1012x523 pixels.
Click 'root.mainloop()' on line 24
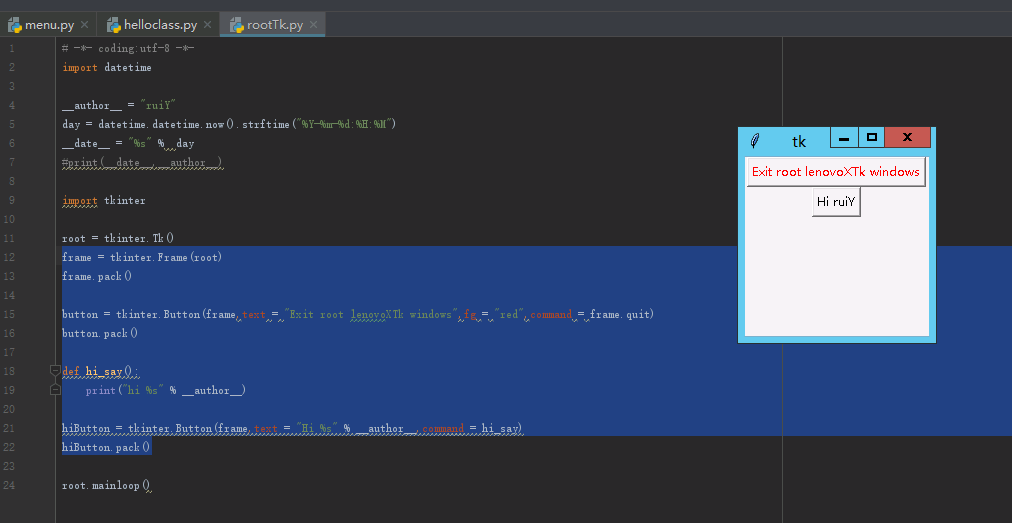(x=106, y=485)
